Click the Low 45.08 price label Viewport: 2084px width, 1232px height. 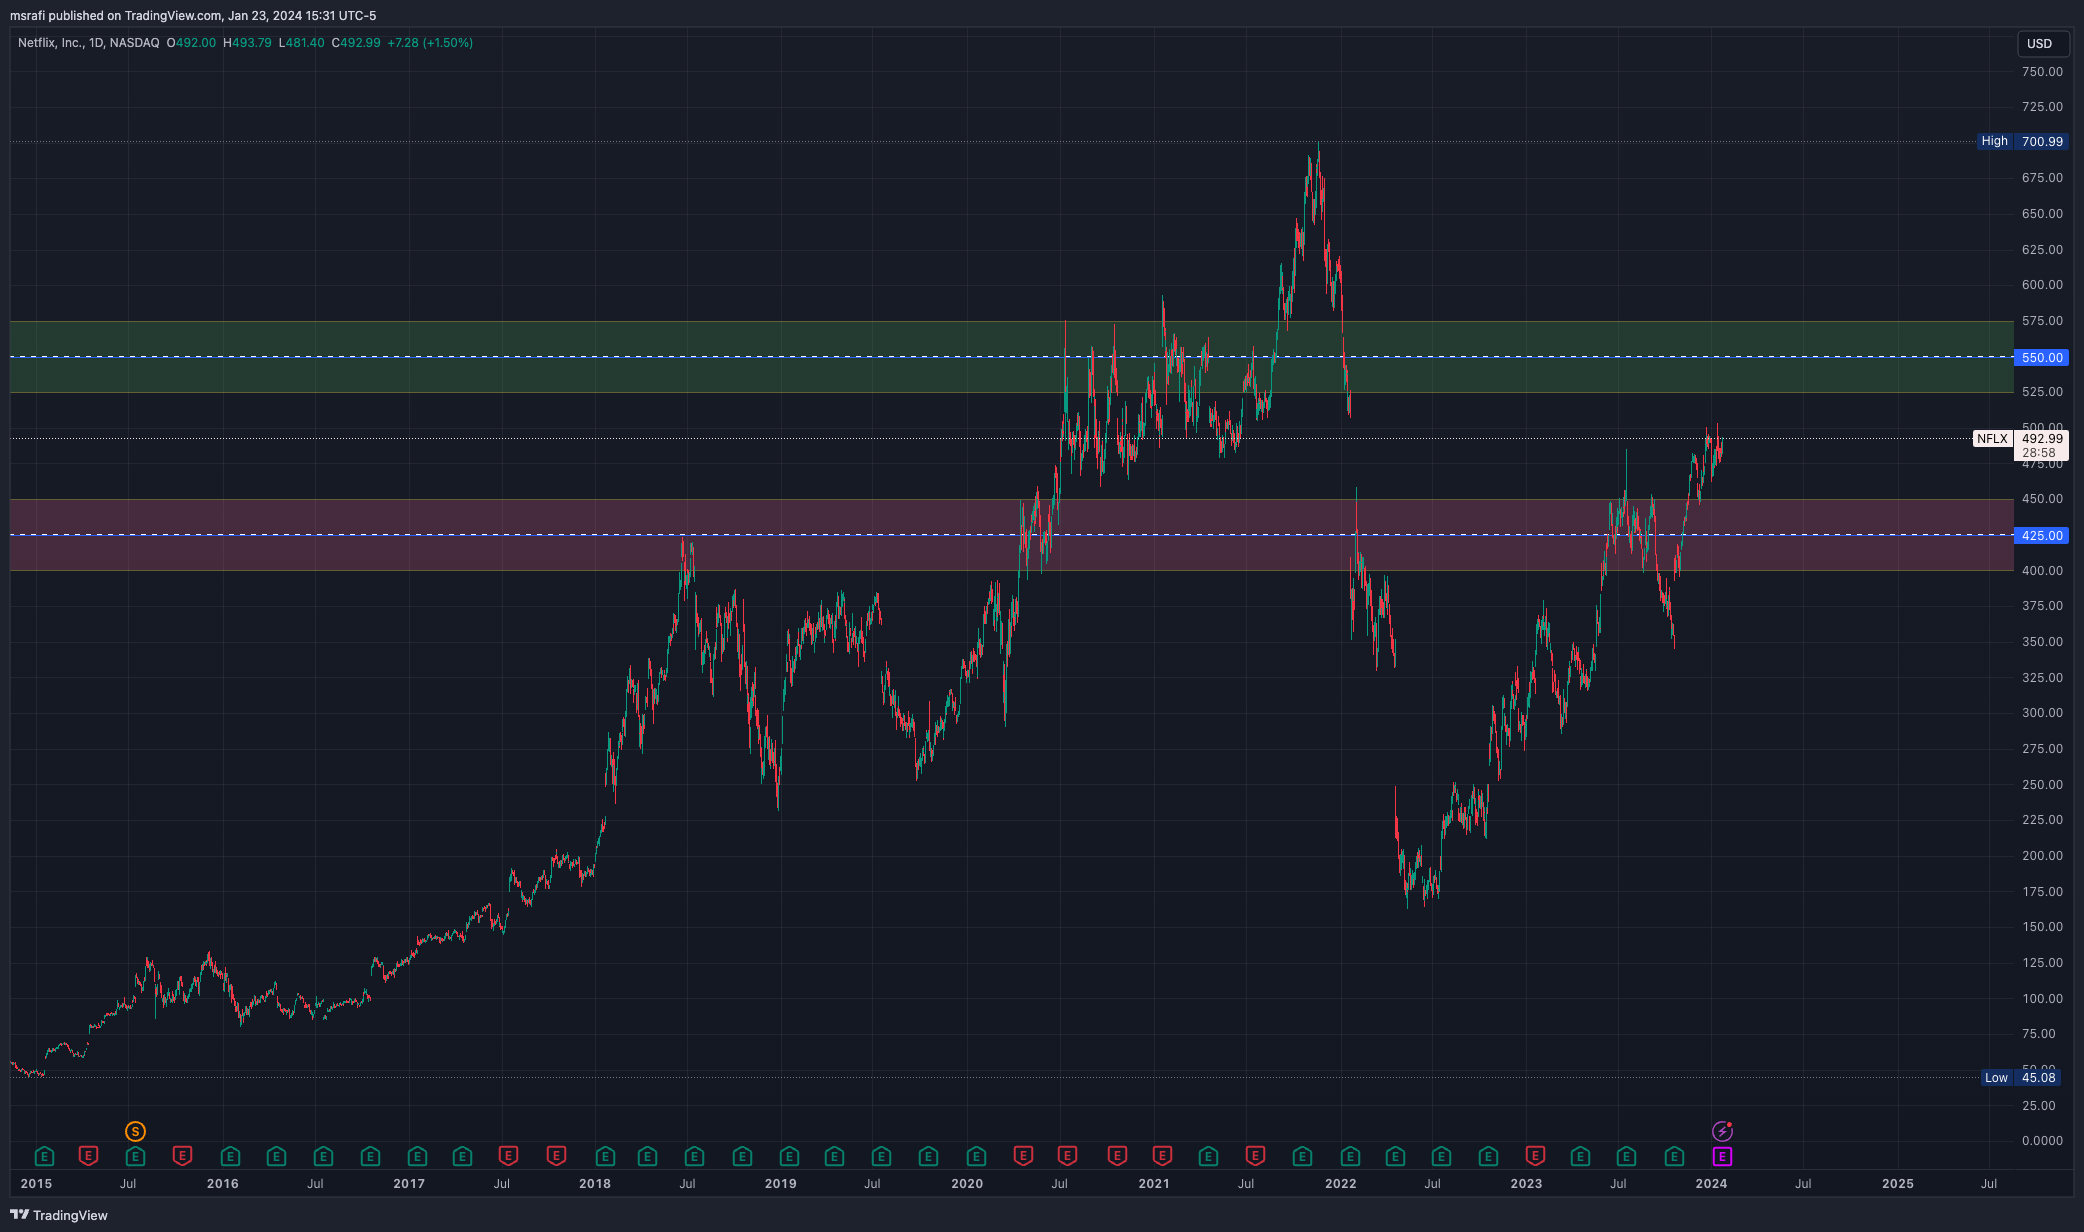coord(2021,1077)
